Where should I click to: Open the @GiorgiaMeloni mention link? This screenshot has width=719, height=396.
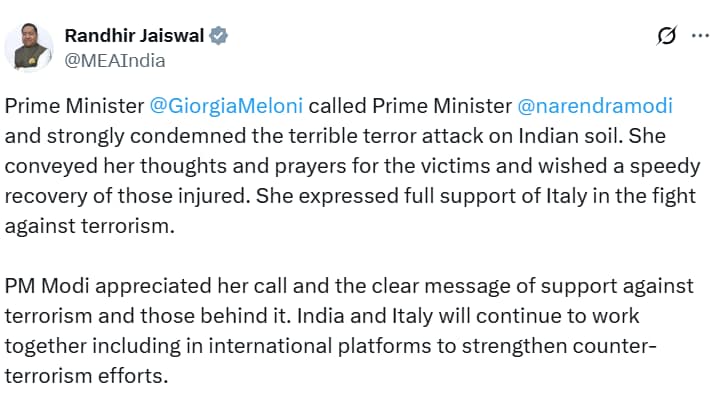[x=226, y=106]
